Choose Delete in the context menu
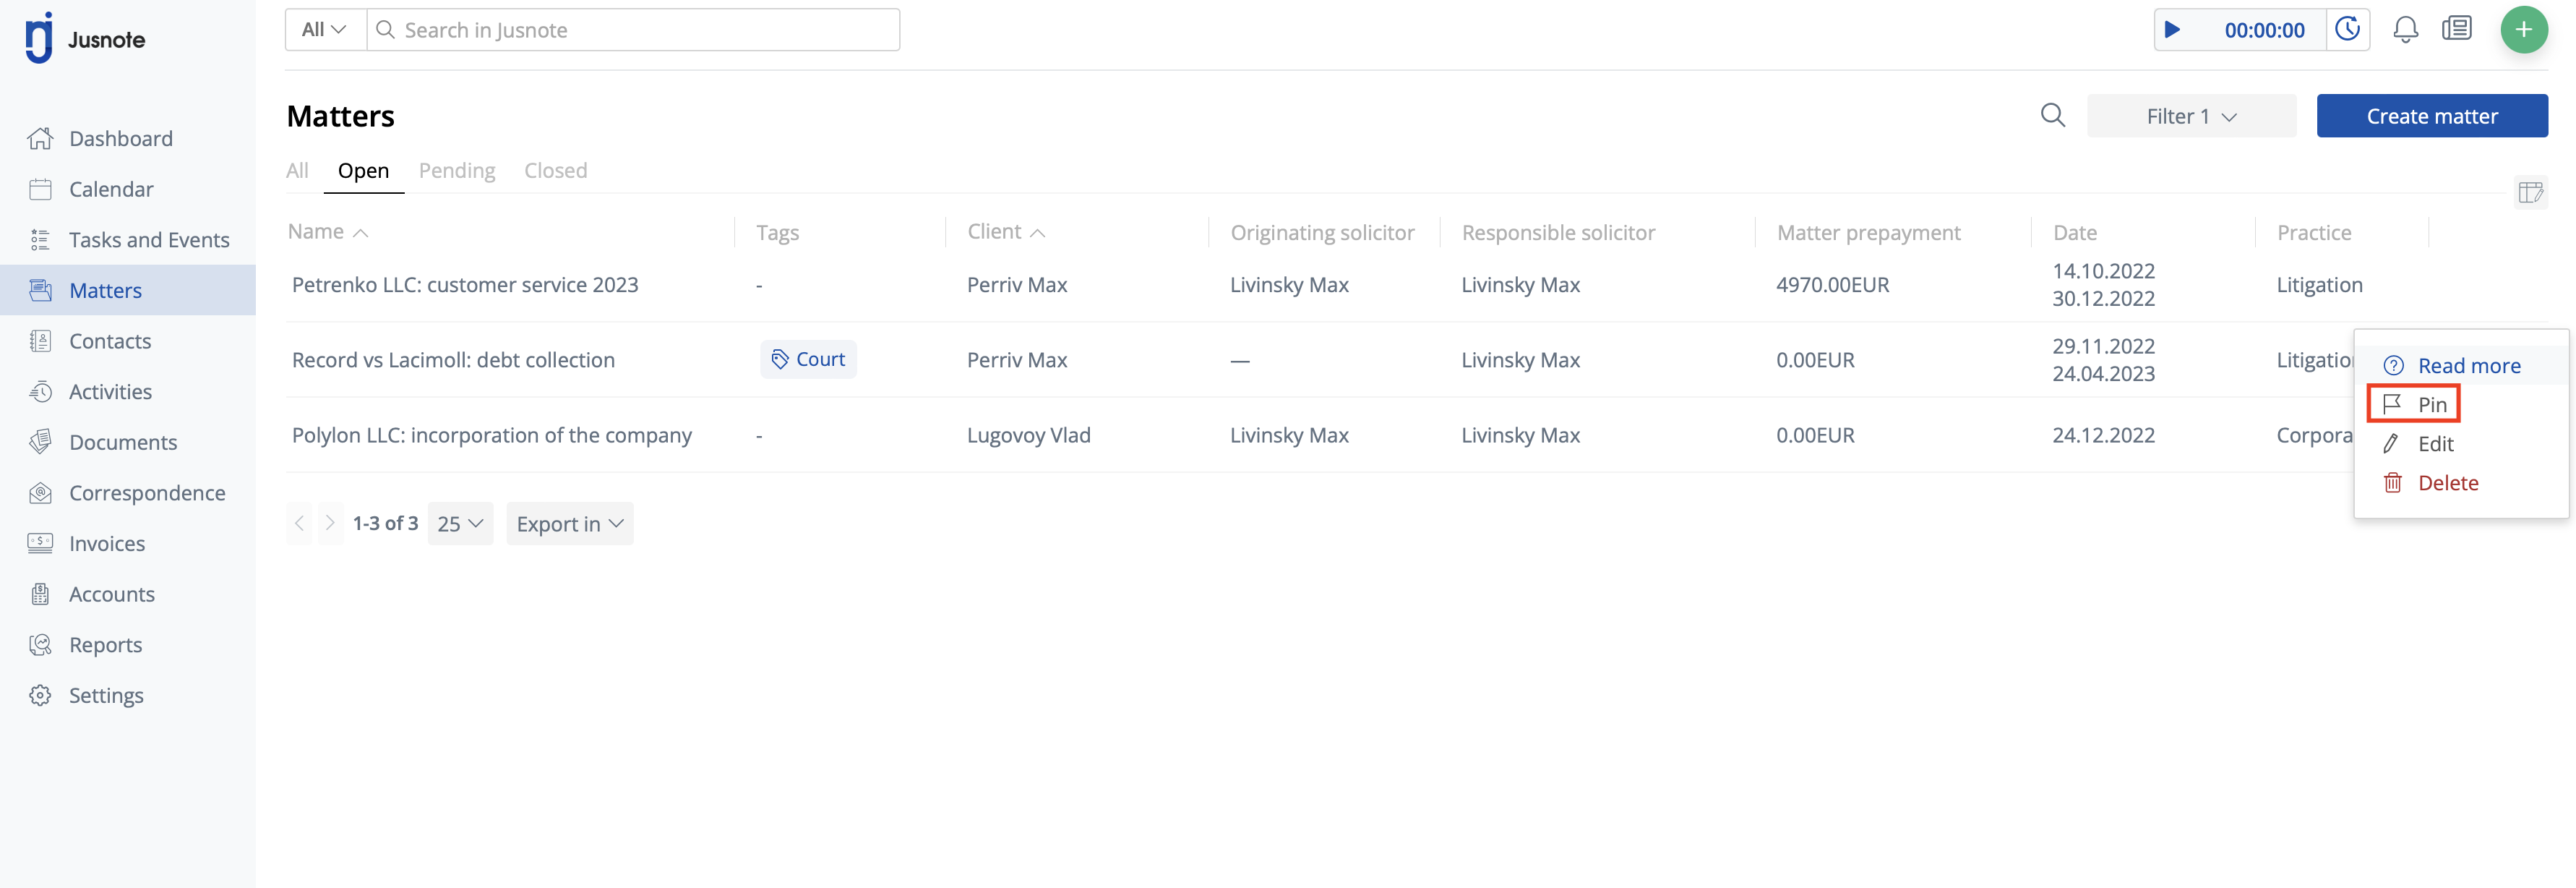 point(2461,483)
